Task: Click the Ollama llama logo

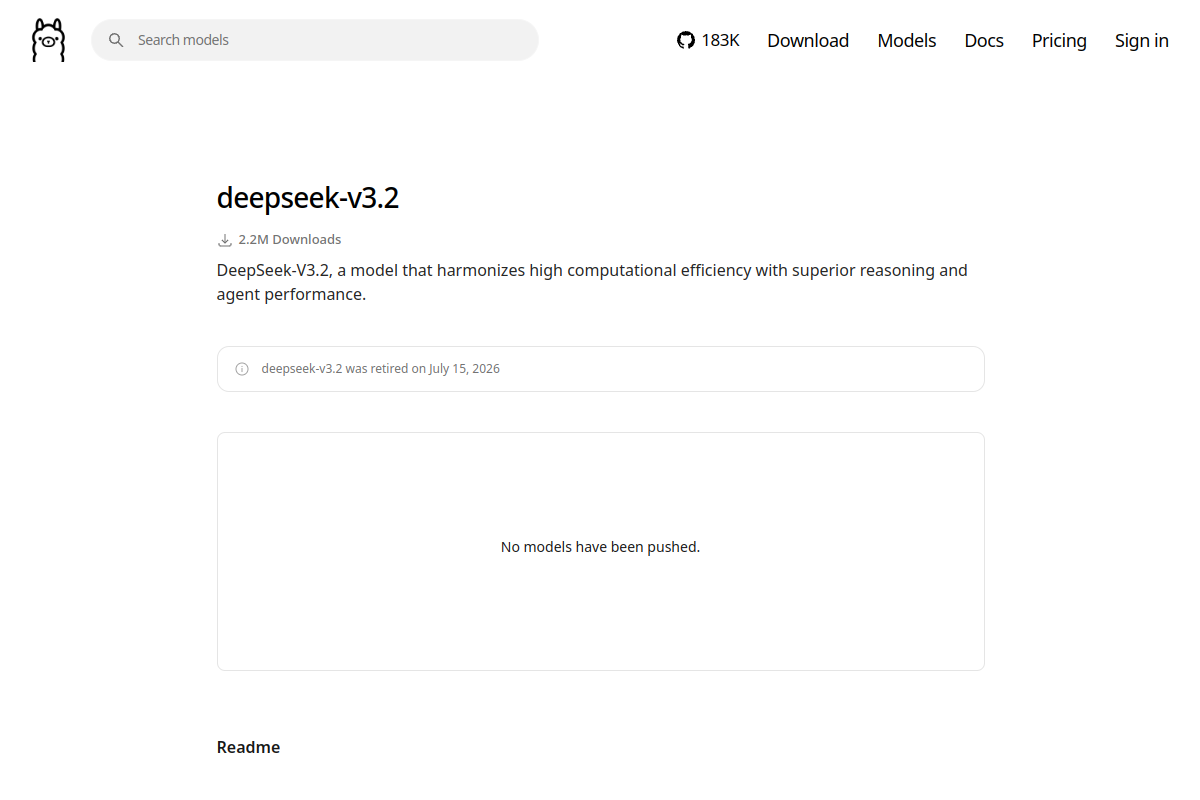Action: [48, 40]
